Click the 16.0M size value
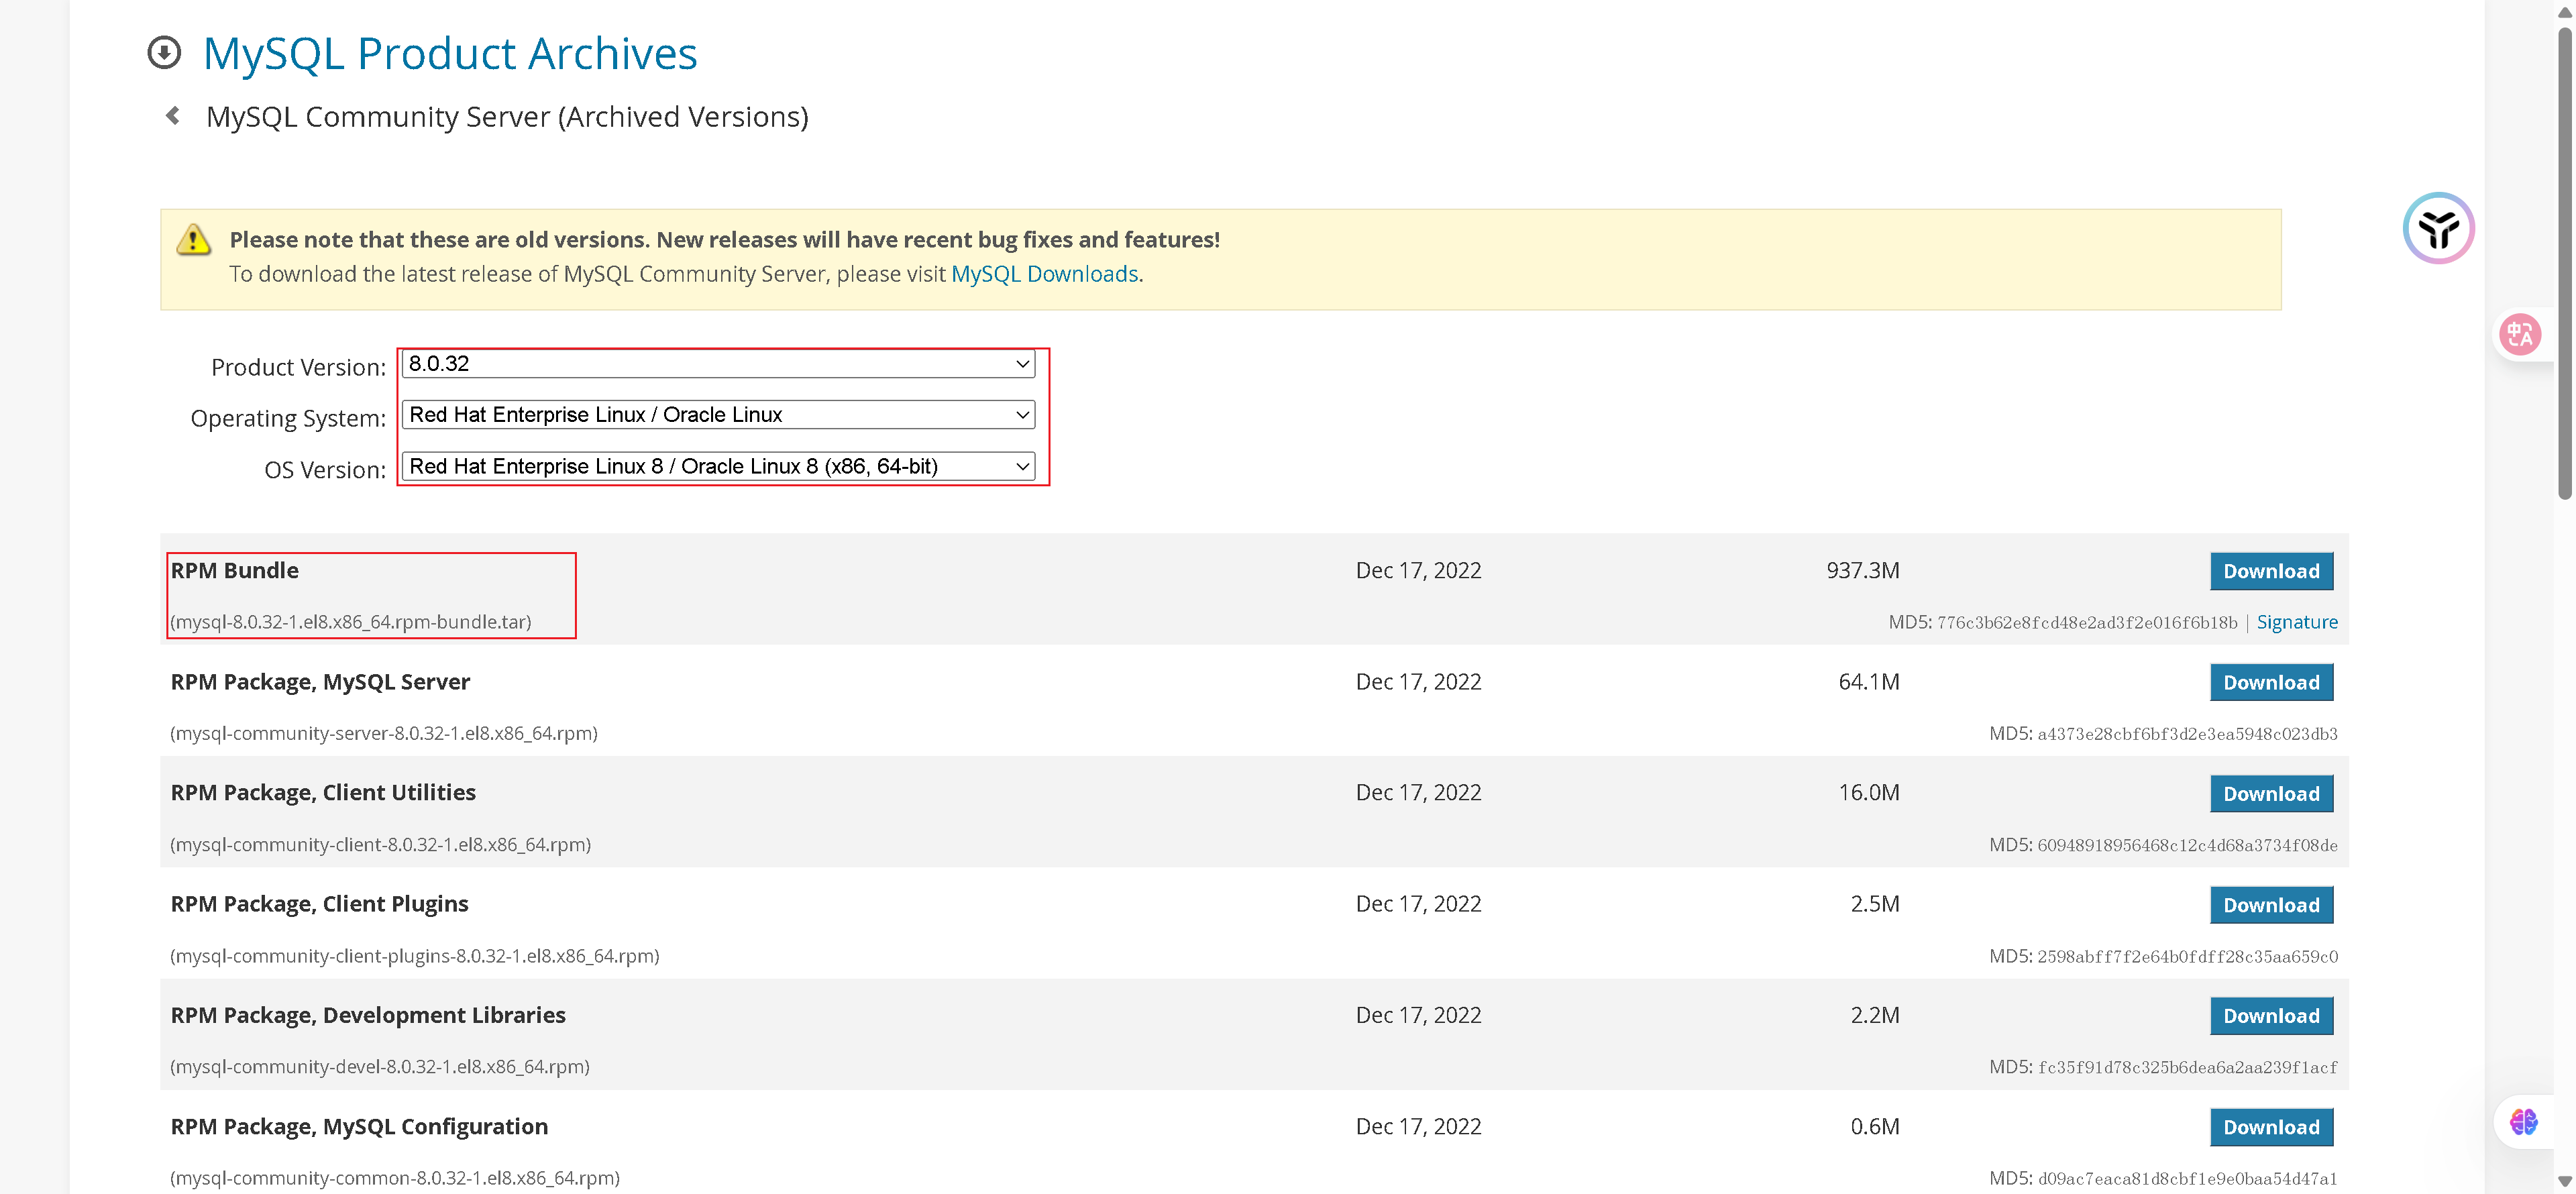Image resolution: width=2576 pixels, height=1194 pixels. coord(1868,793)
